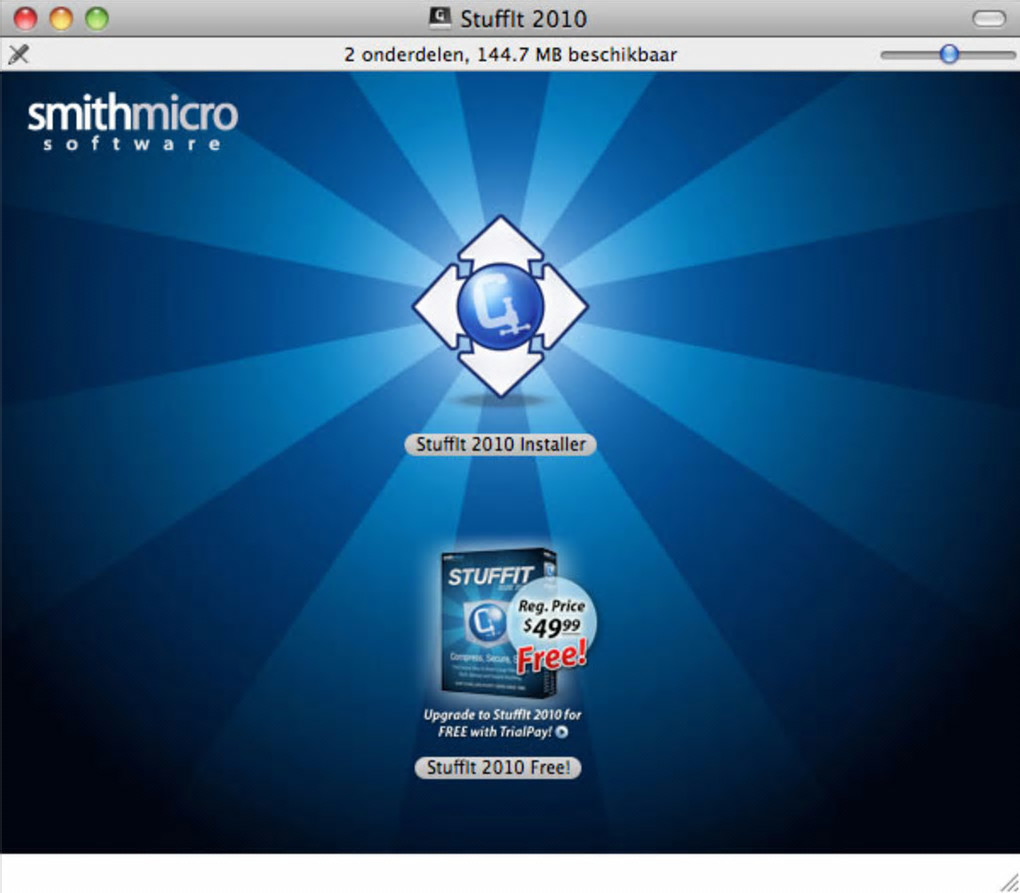Click the window resize grip corner
Viewport: 1020px width, 893px height.
point(1009,882)
